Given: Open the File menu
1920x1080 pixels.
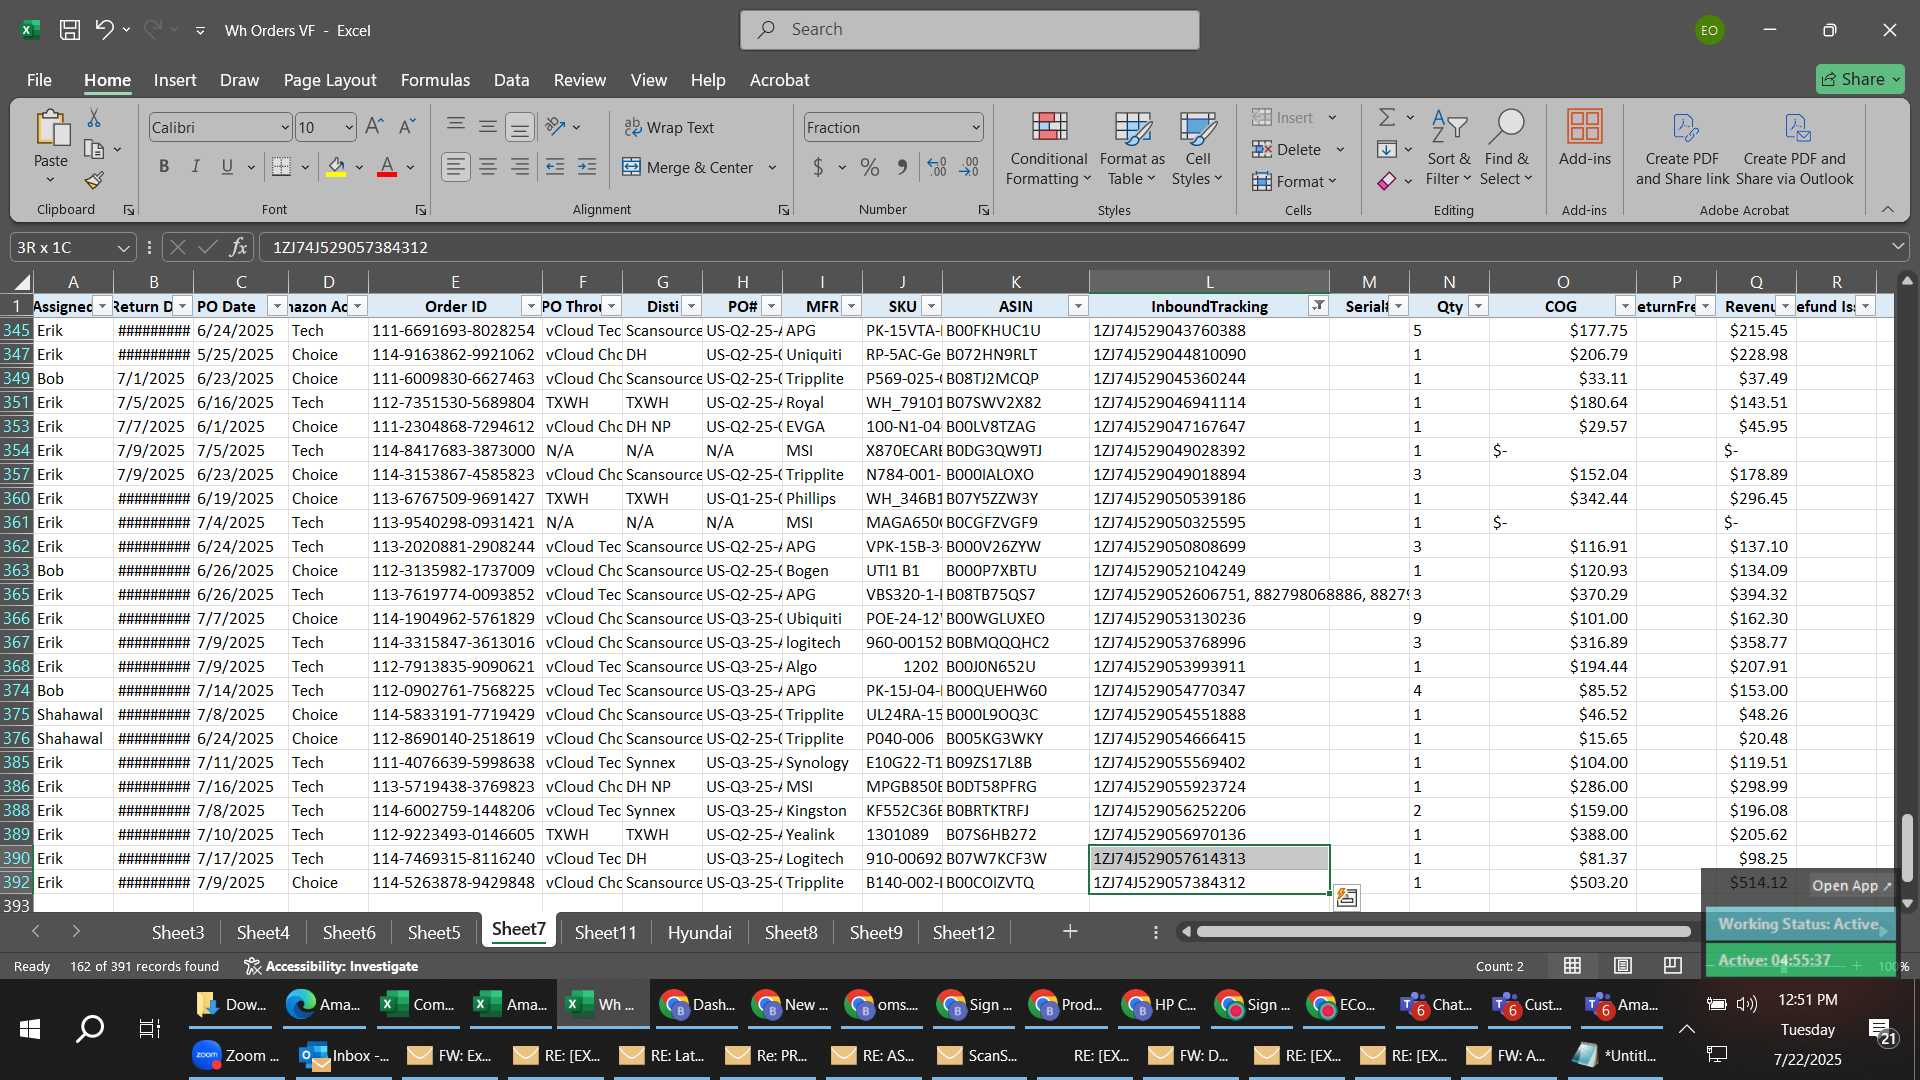Looking at the screenshot, I should click(39, 80).
